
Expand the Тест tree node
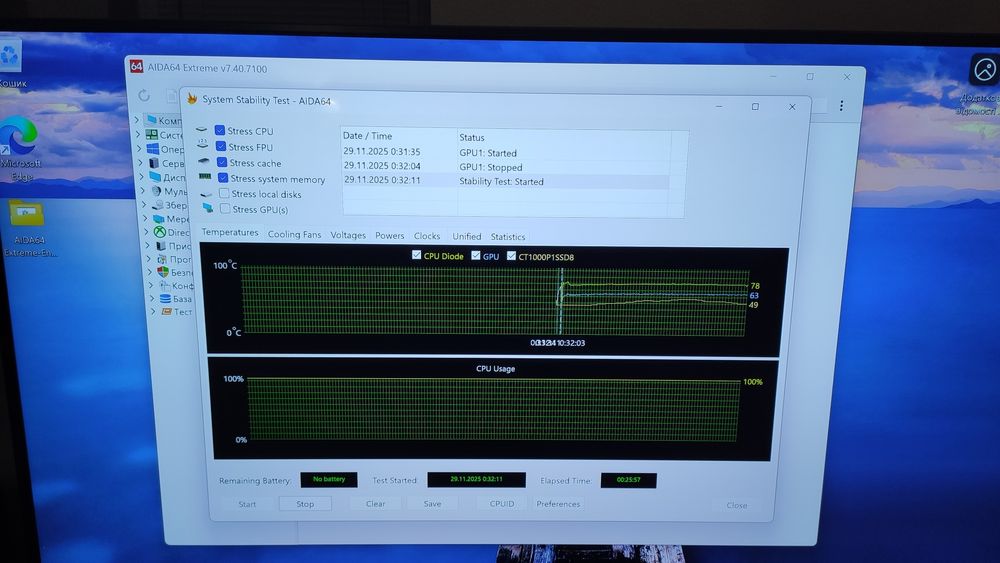coord(154,311)
